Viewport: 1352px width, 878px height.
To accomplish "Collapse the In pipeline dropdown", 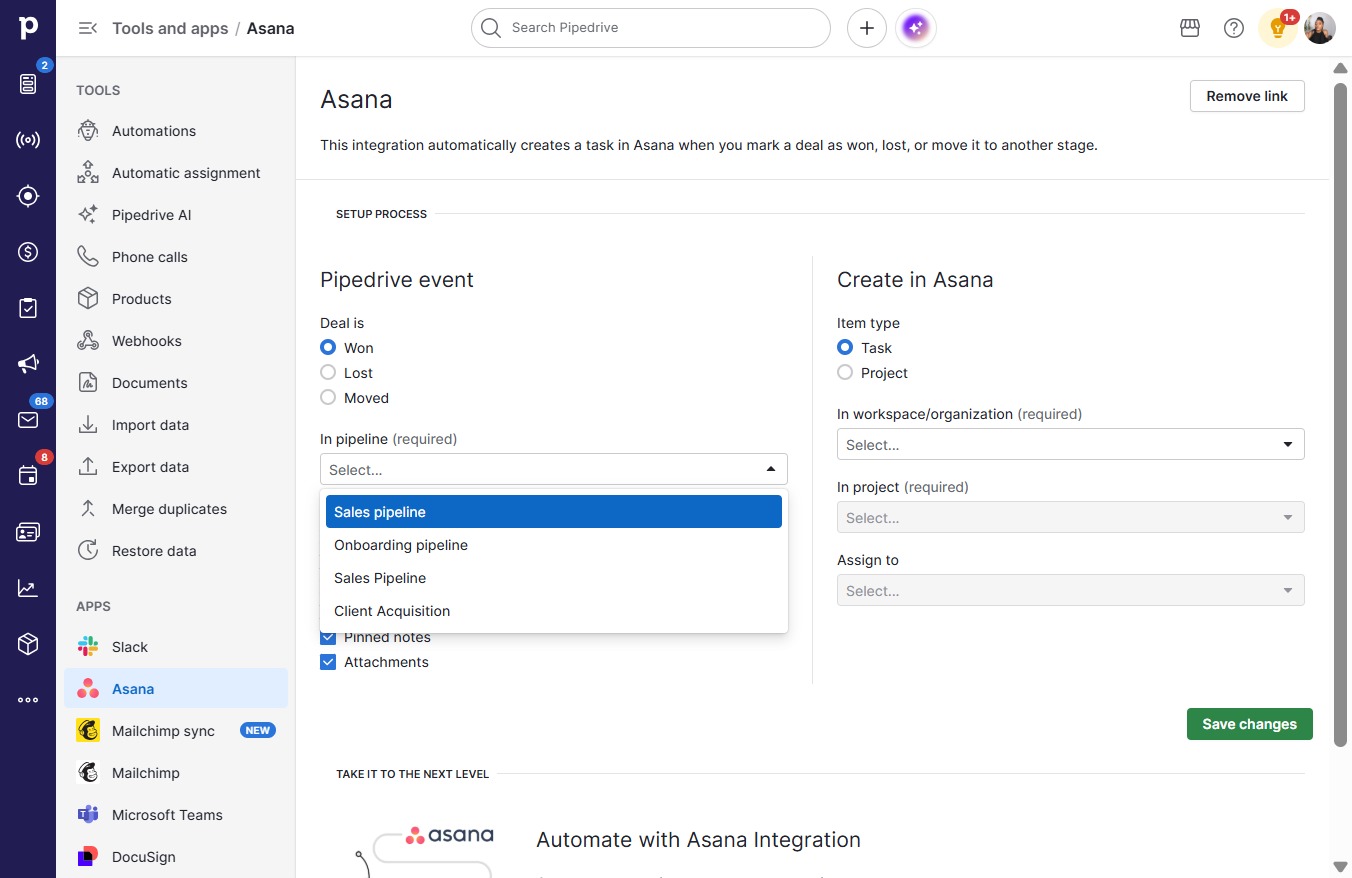I will coord(554,469).
